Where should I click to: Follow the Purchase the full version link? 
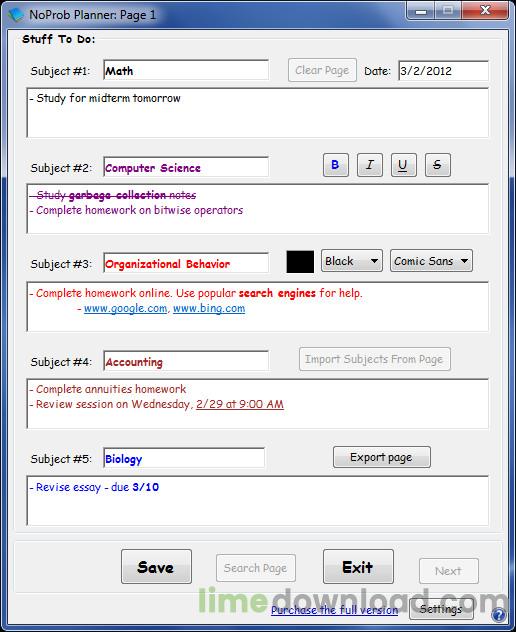[x=334, y=610]
